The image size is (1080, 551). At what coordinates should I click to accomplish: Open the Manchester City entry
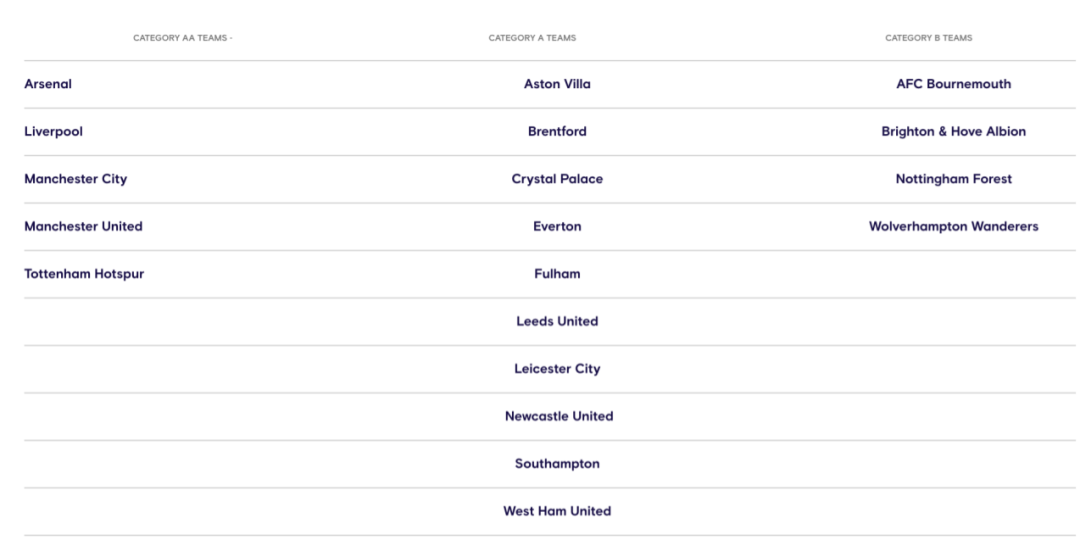coord(76,179)
